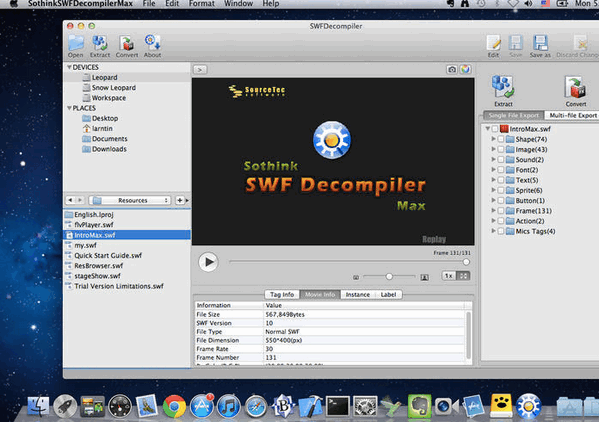Open the Resources folder dropdown
Viewport: 599px width, 422px height.
point(130,200)
